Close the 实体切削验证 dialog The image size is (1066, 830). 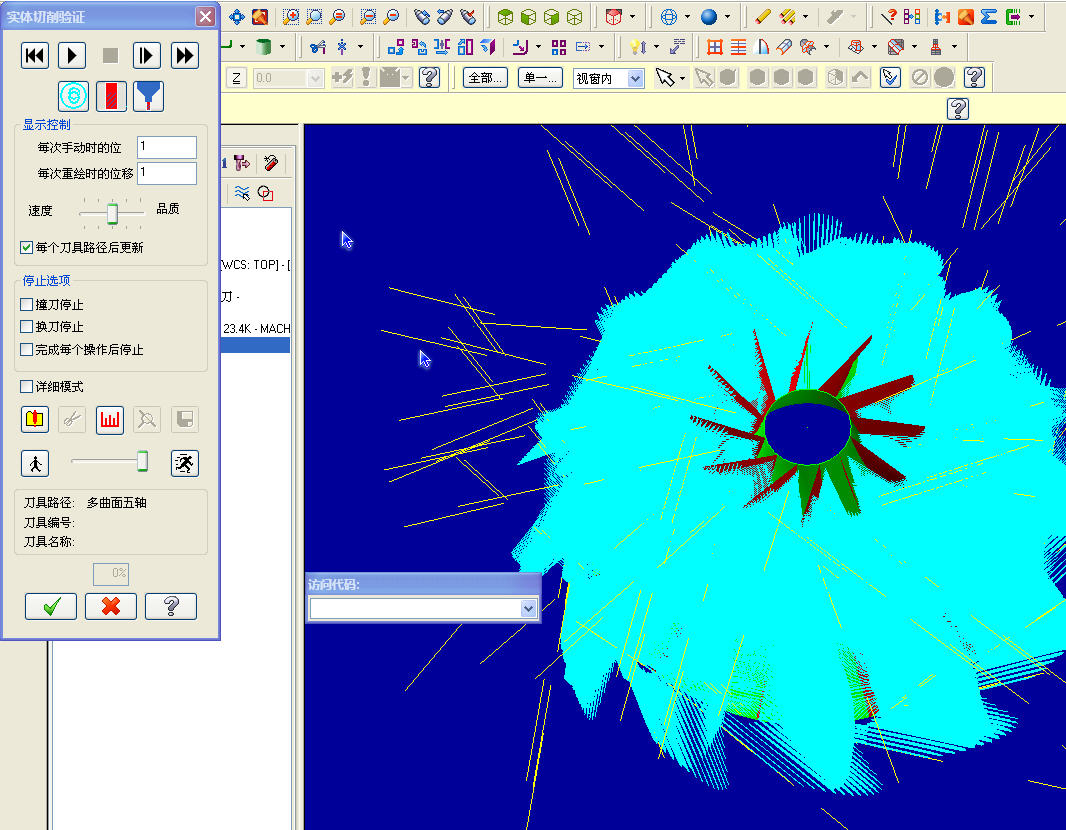click(205, 16)
